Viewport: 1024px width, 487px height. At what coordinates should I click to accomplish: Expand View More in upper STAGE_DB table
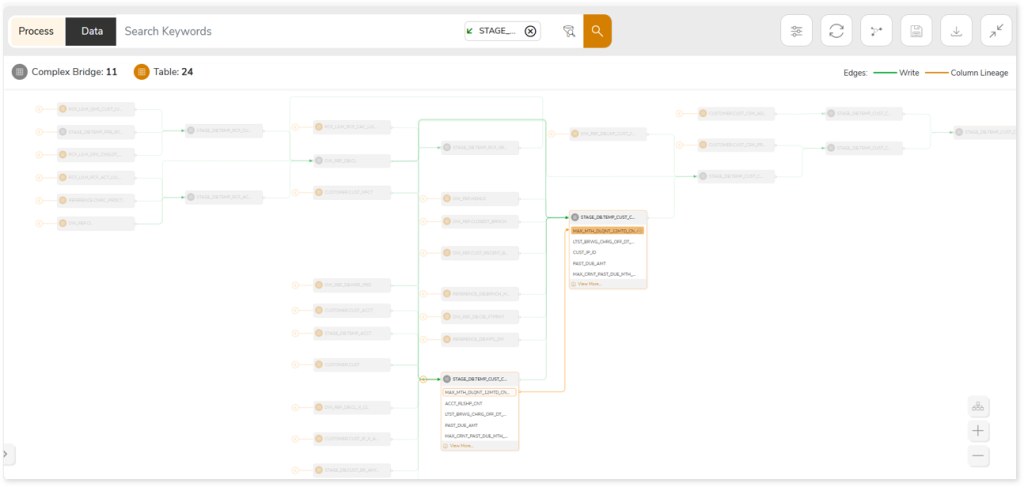(x=588, y=284)
